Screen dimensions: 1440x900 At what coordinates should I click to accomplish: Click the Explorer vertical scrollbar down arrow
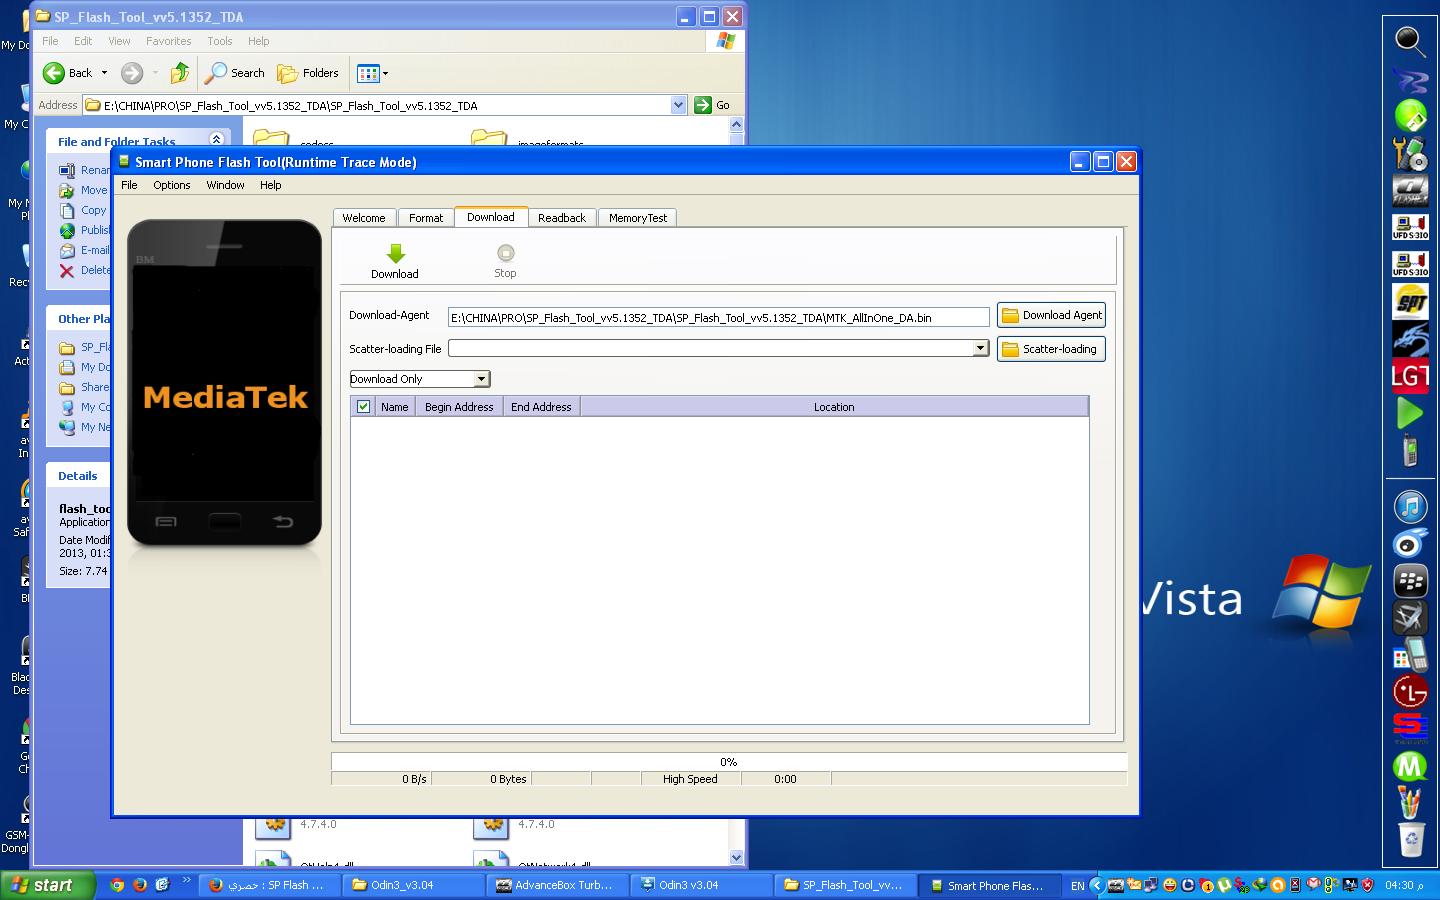[x=737, y=857]
